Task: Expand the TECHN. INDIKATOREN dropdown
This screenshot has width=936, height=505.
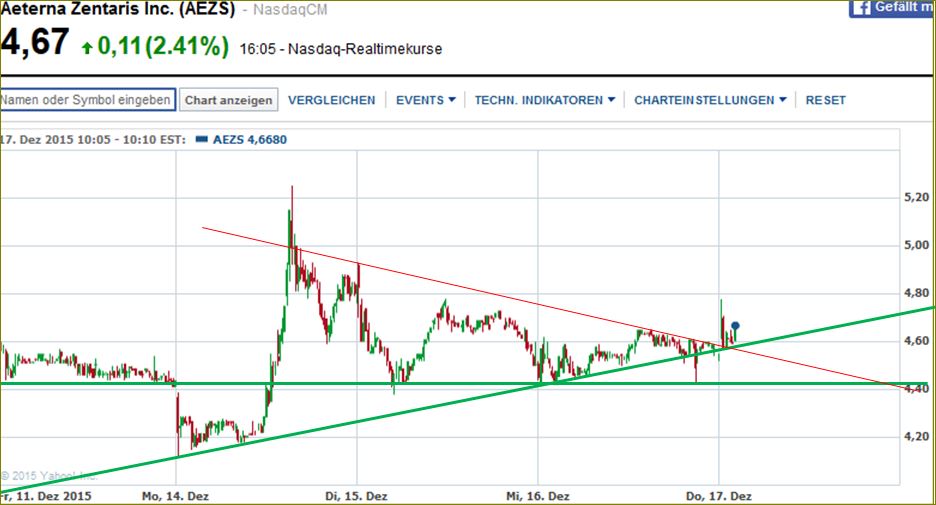Action: click(x=544, y=100)
